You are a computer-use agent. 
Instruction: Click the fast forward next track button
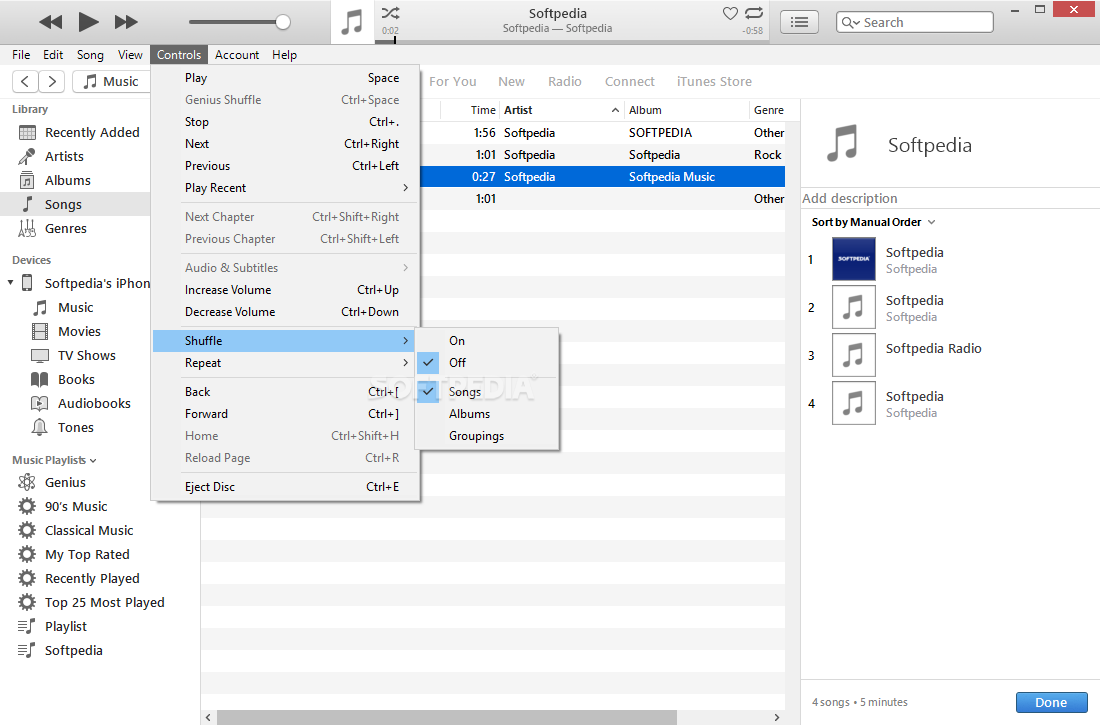point(126,22)
